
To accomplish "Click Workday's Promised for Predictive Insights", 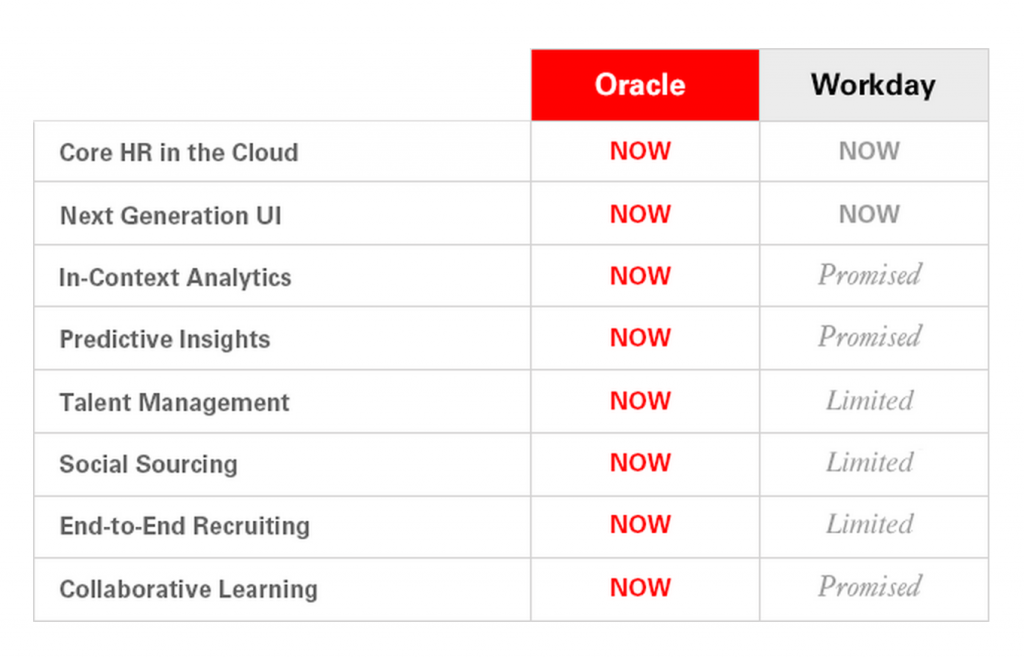I will pos(869,338).
